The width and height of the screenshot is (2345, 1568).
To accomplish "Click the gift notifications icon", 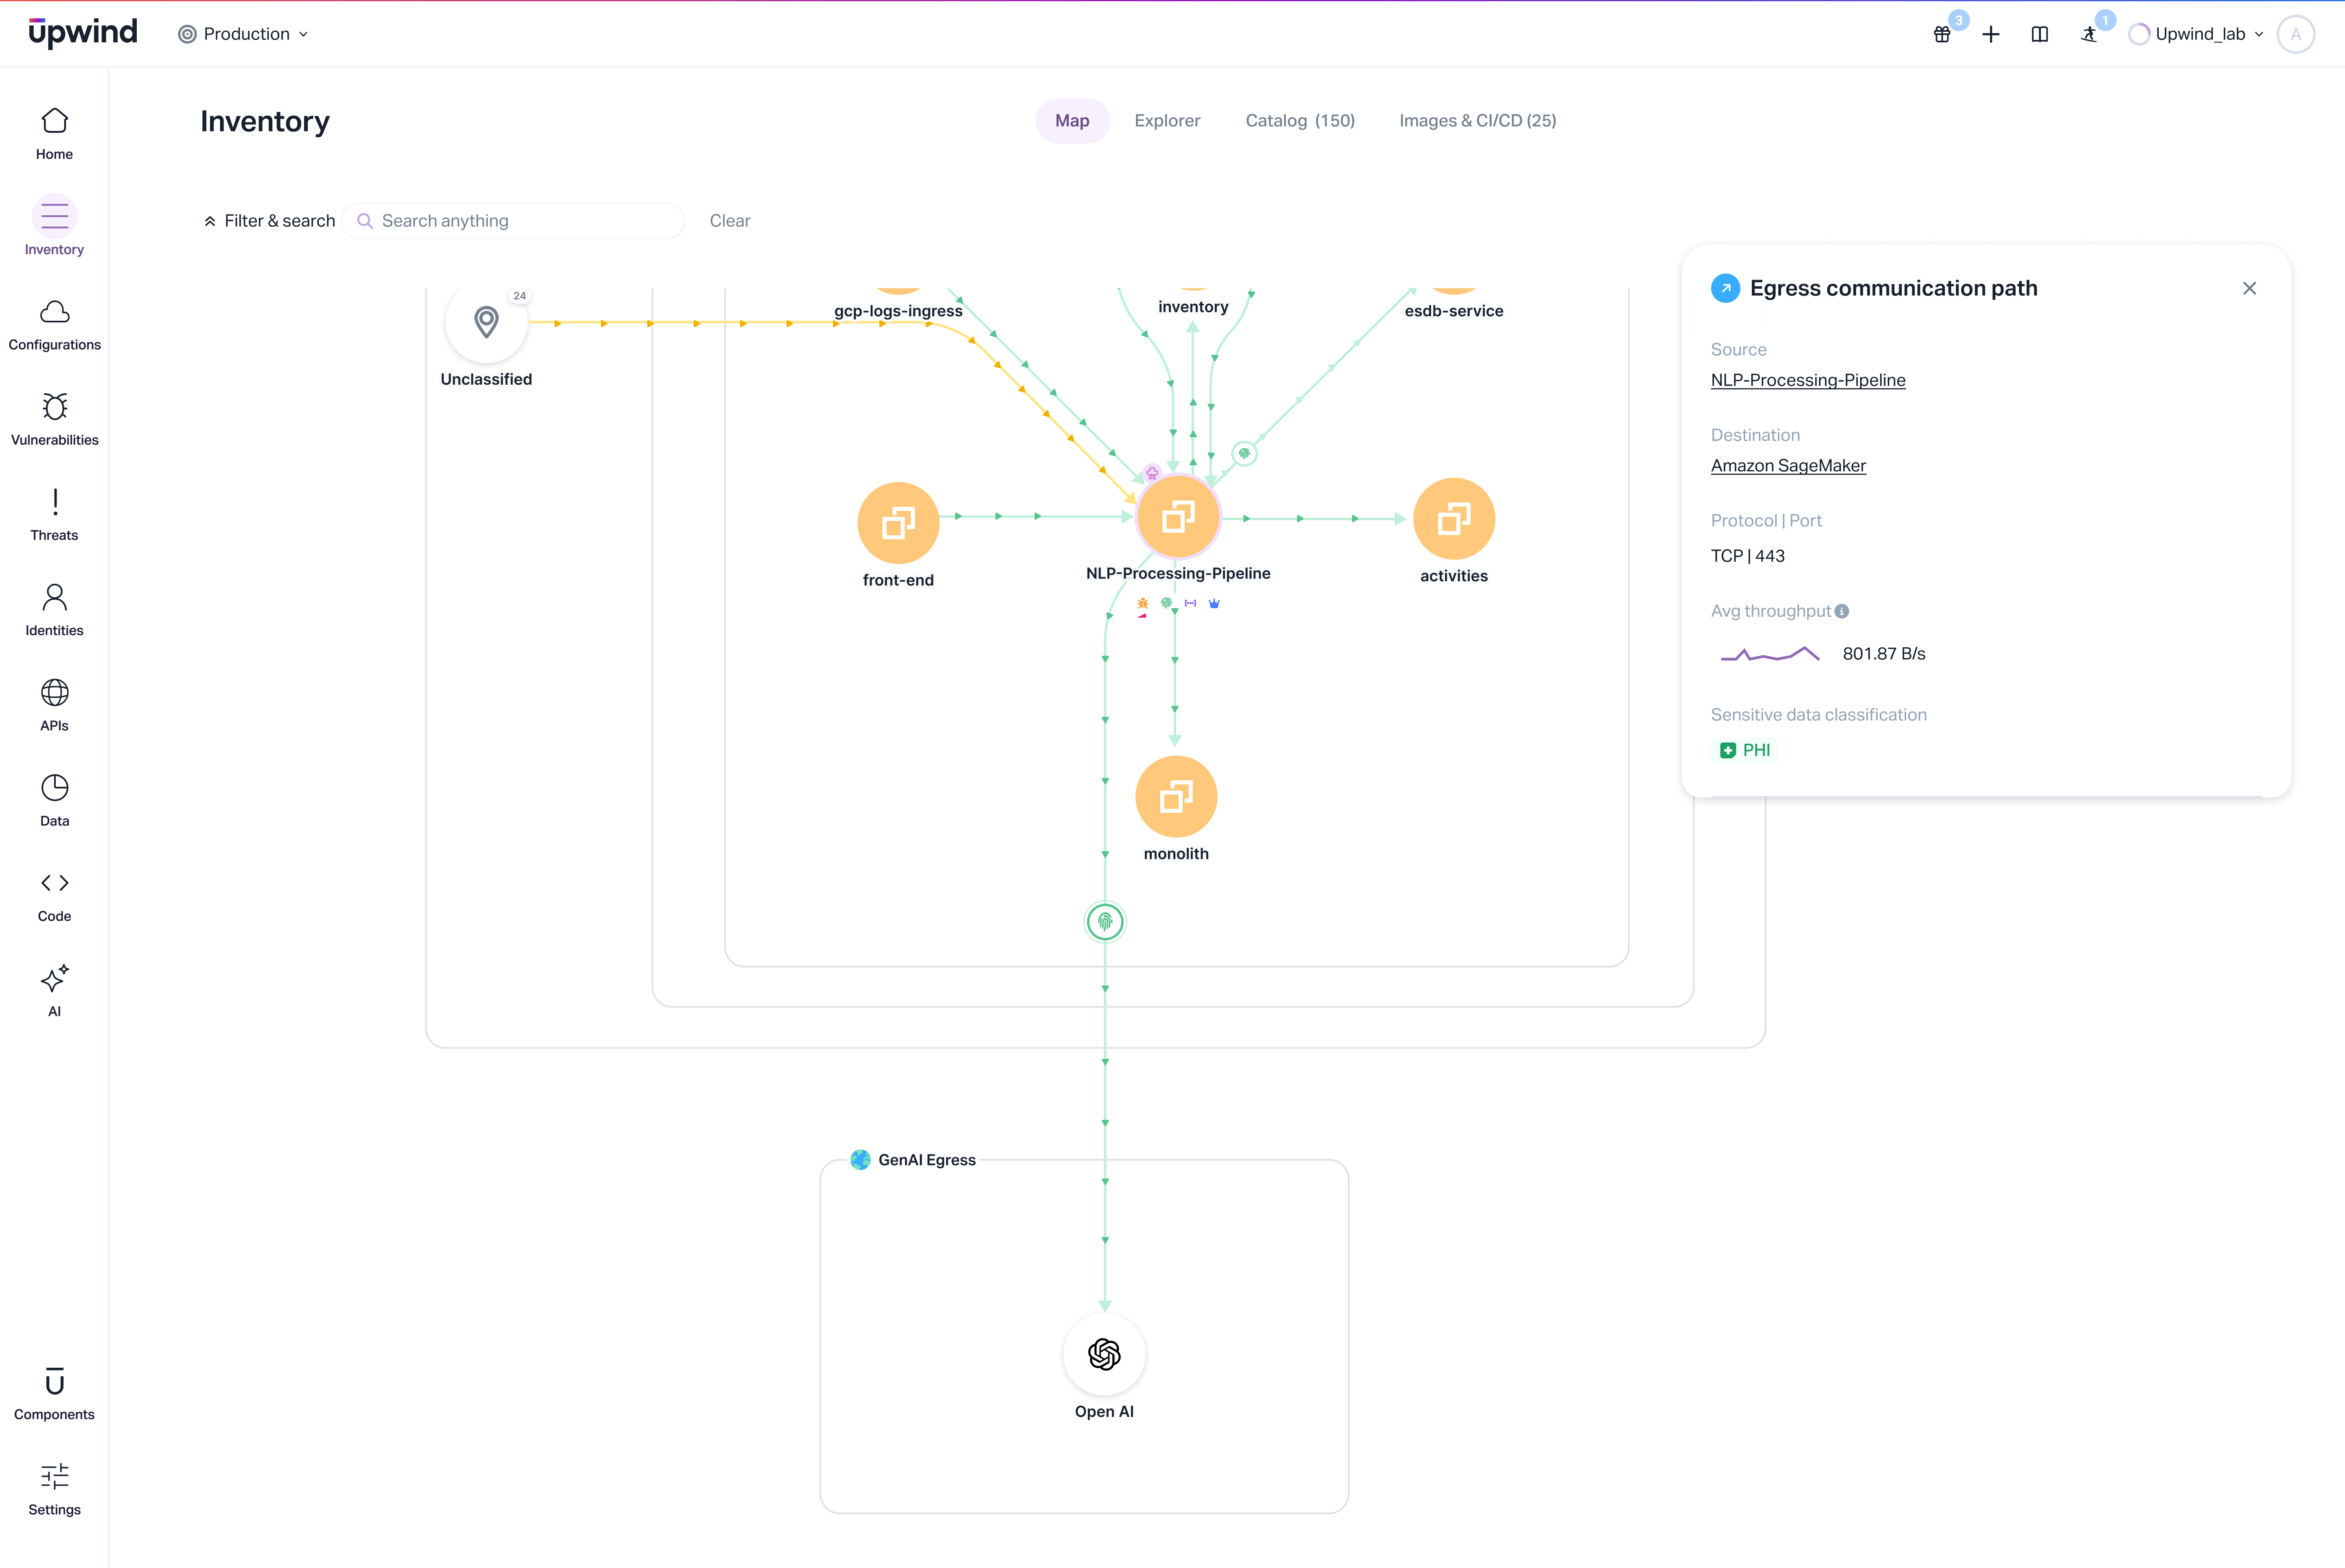I will (x=1941, y=35).
